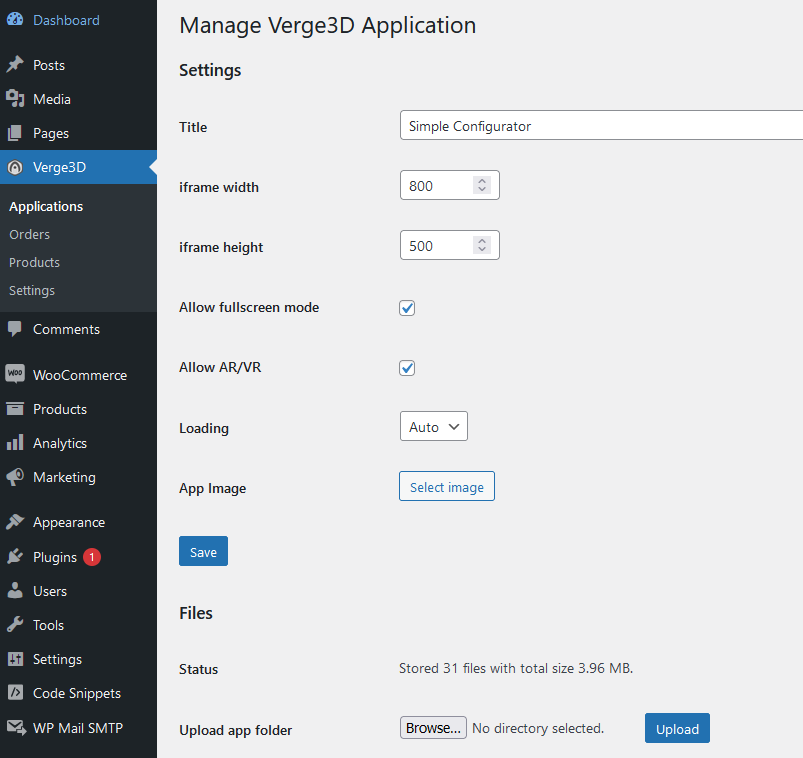Open the Verge3D menu label
This screenshot has height=758, width=803.
59,167
